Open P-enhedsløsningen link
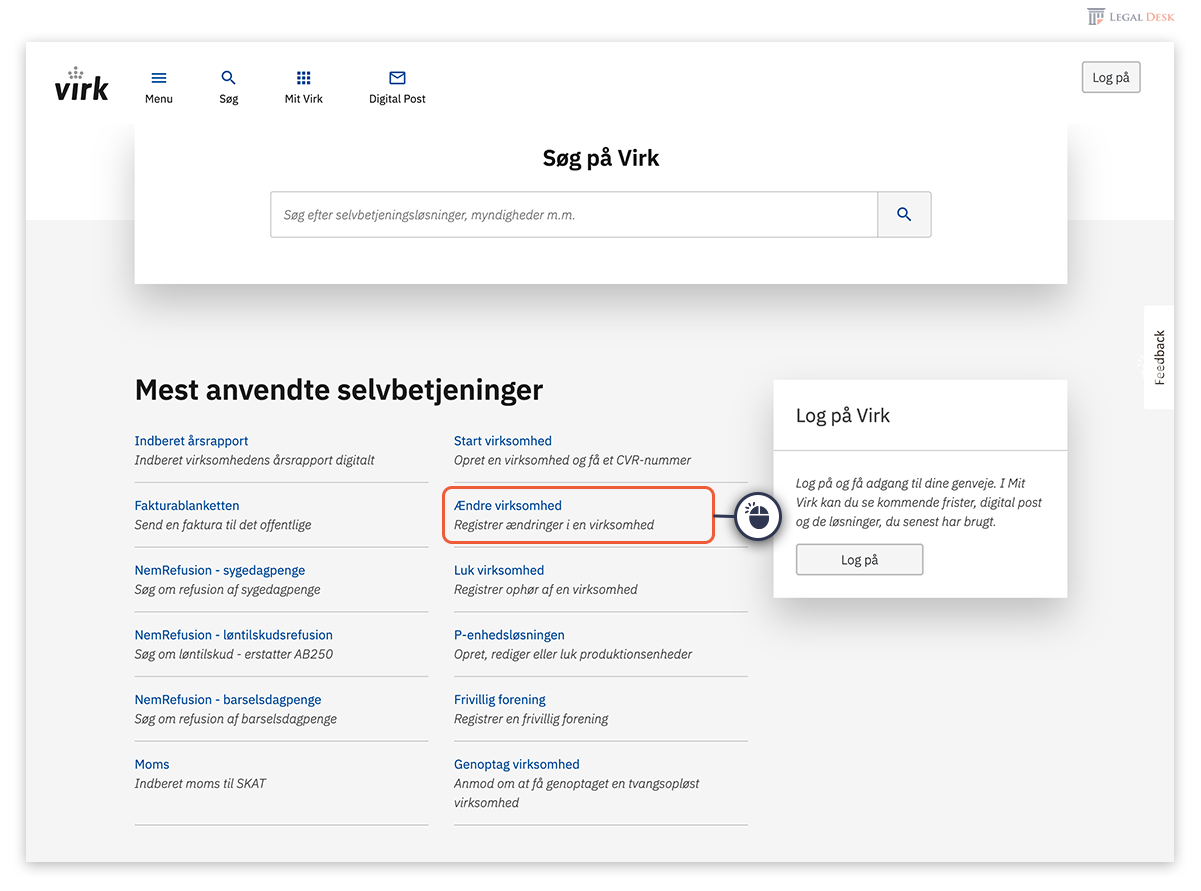The image size is (1201, 891). [x=509, y=635]
